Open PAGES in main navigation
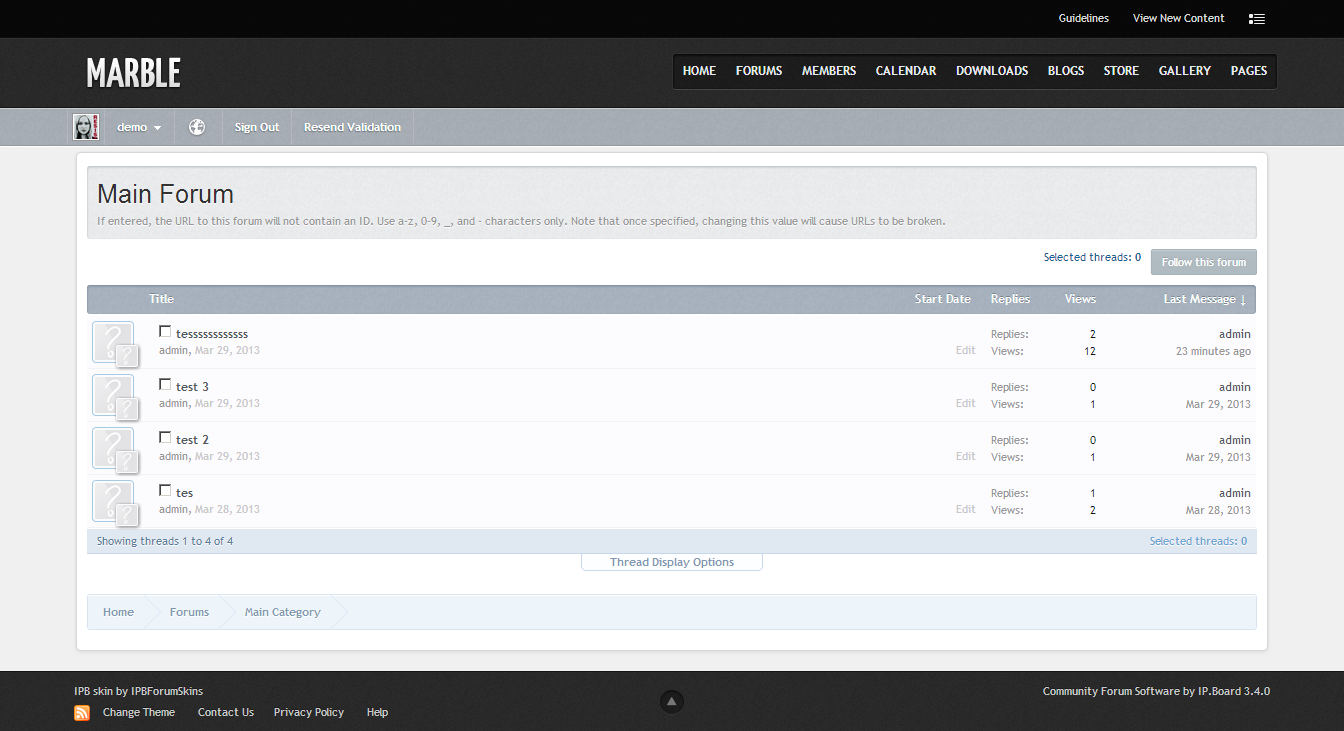Image resolution: width=1344 pixels, height=731 pixels. [1249, 71]
